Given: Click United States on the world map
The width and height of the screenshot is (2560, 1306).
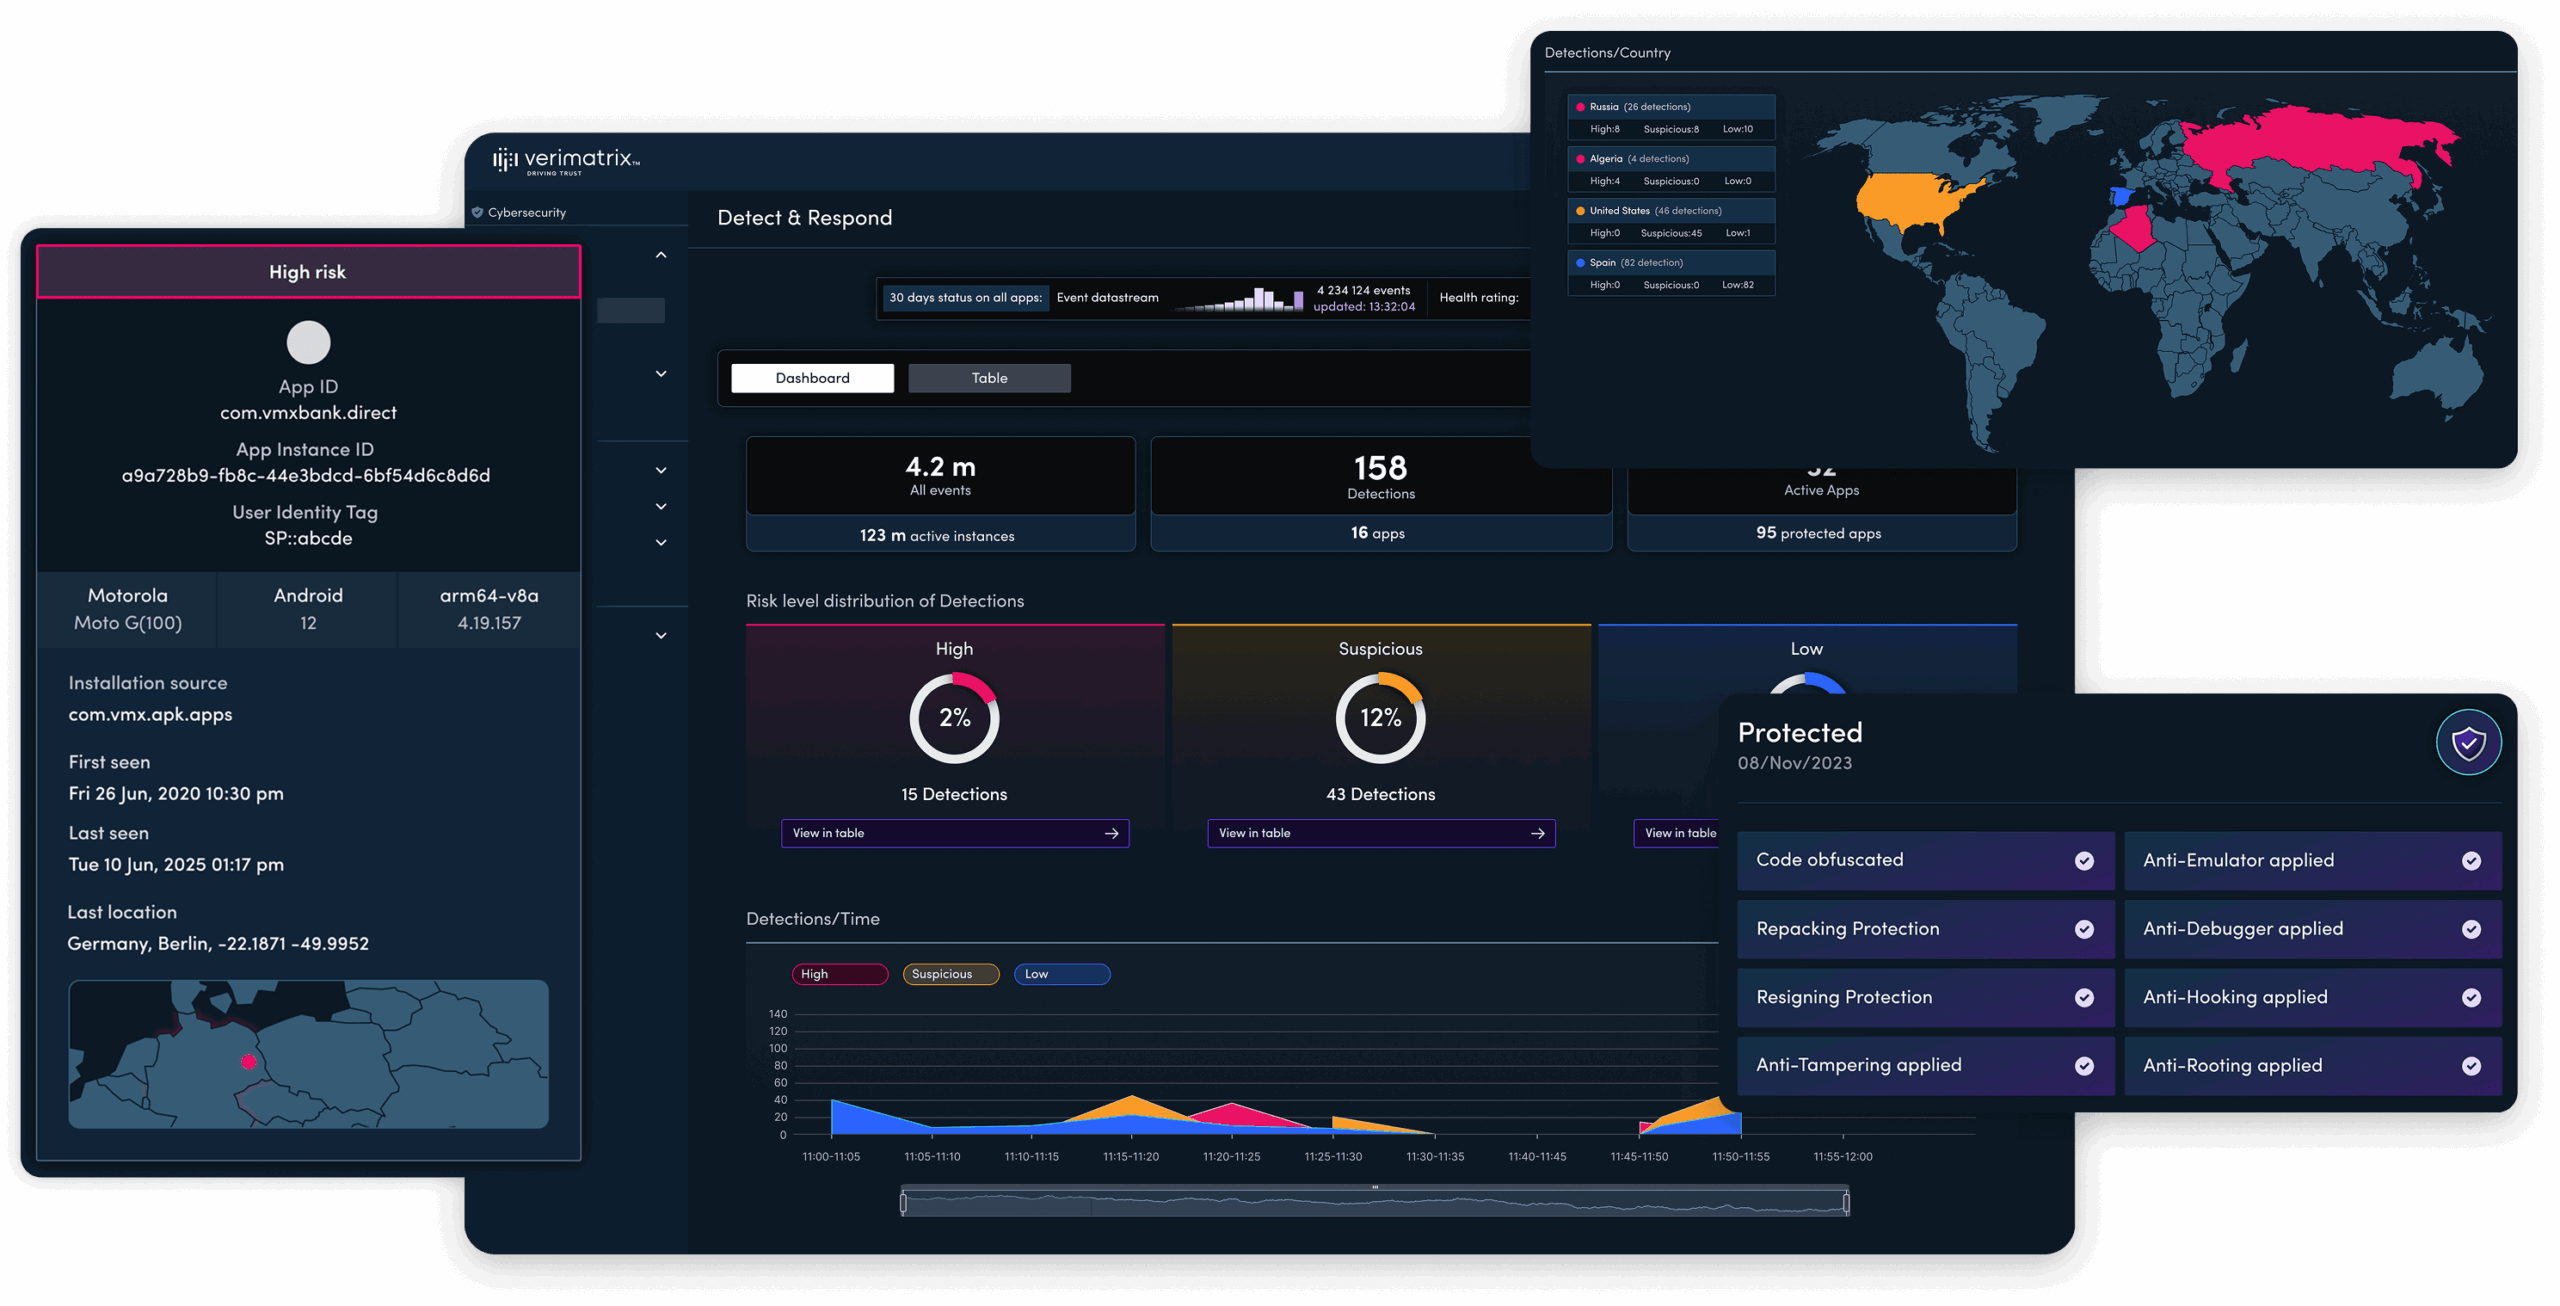Looking at the screenshot, I should pos(1908,200).
